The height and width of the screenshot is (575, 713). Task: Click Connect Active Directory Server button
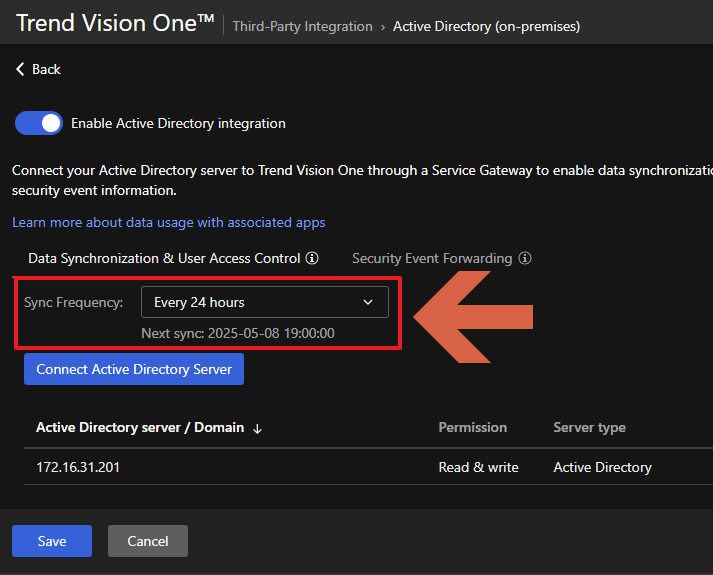[x=134, y=369]
